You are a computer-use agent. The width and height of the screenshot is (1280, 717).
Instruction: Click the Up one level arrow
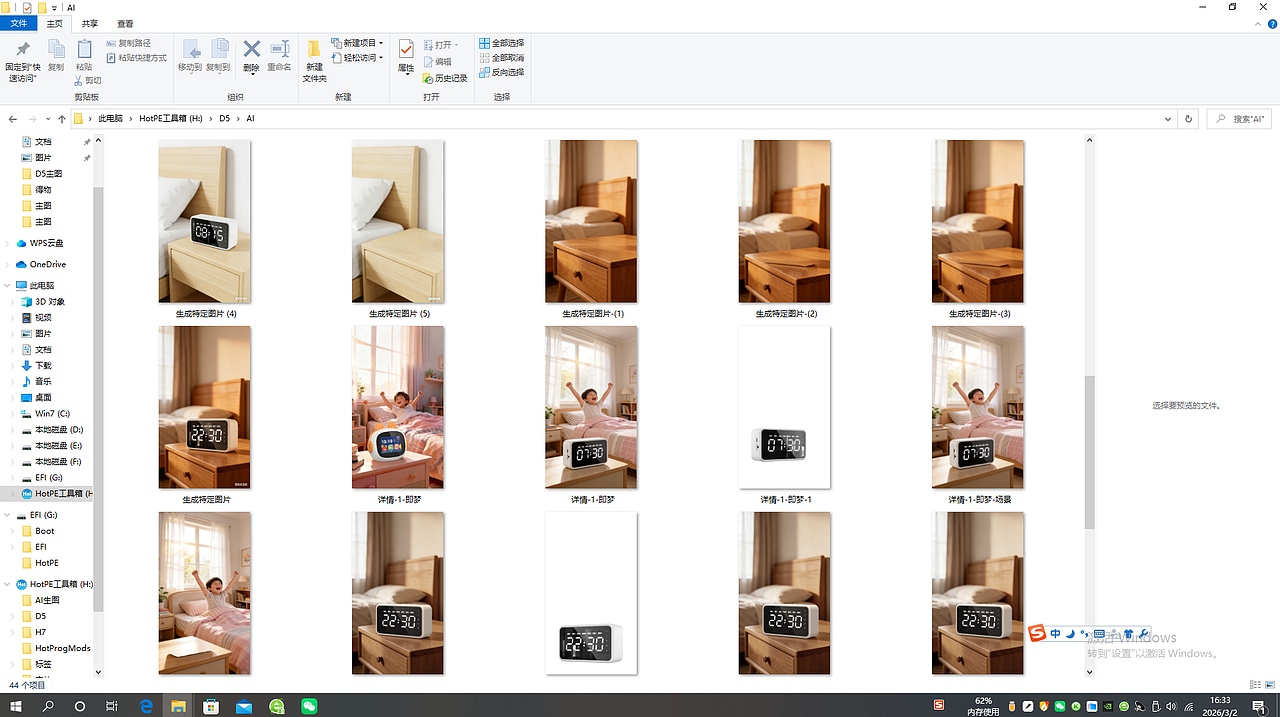pyautogui.click(x=61, y=119)
